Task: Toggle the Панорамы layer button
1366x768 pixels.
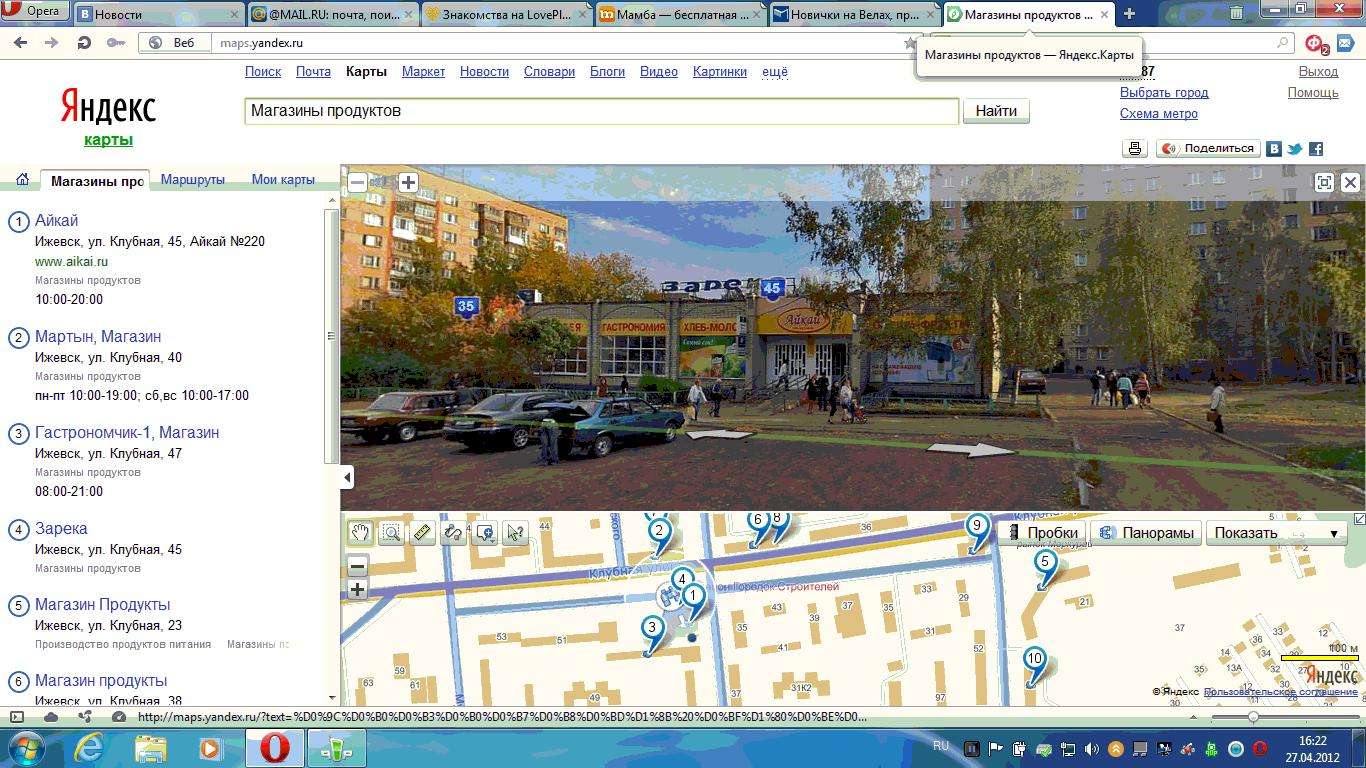Action: [1146, 533]
